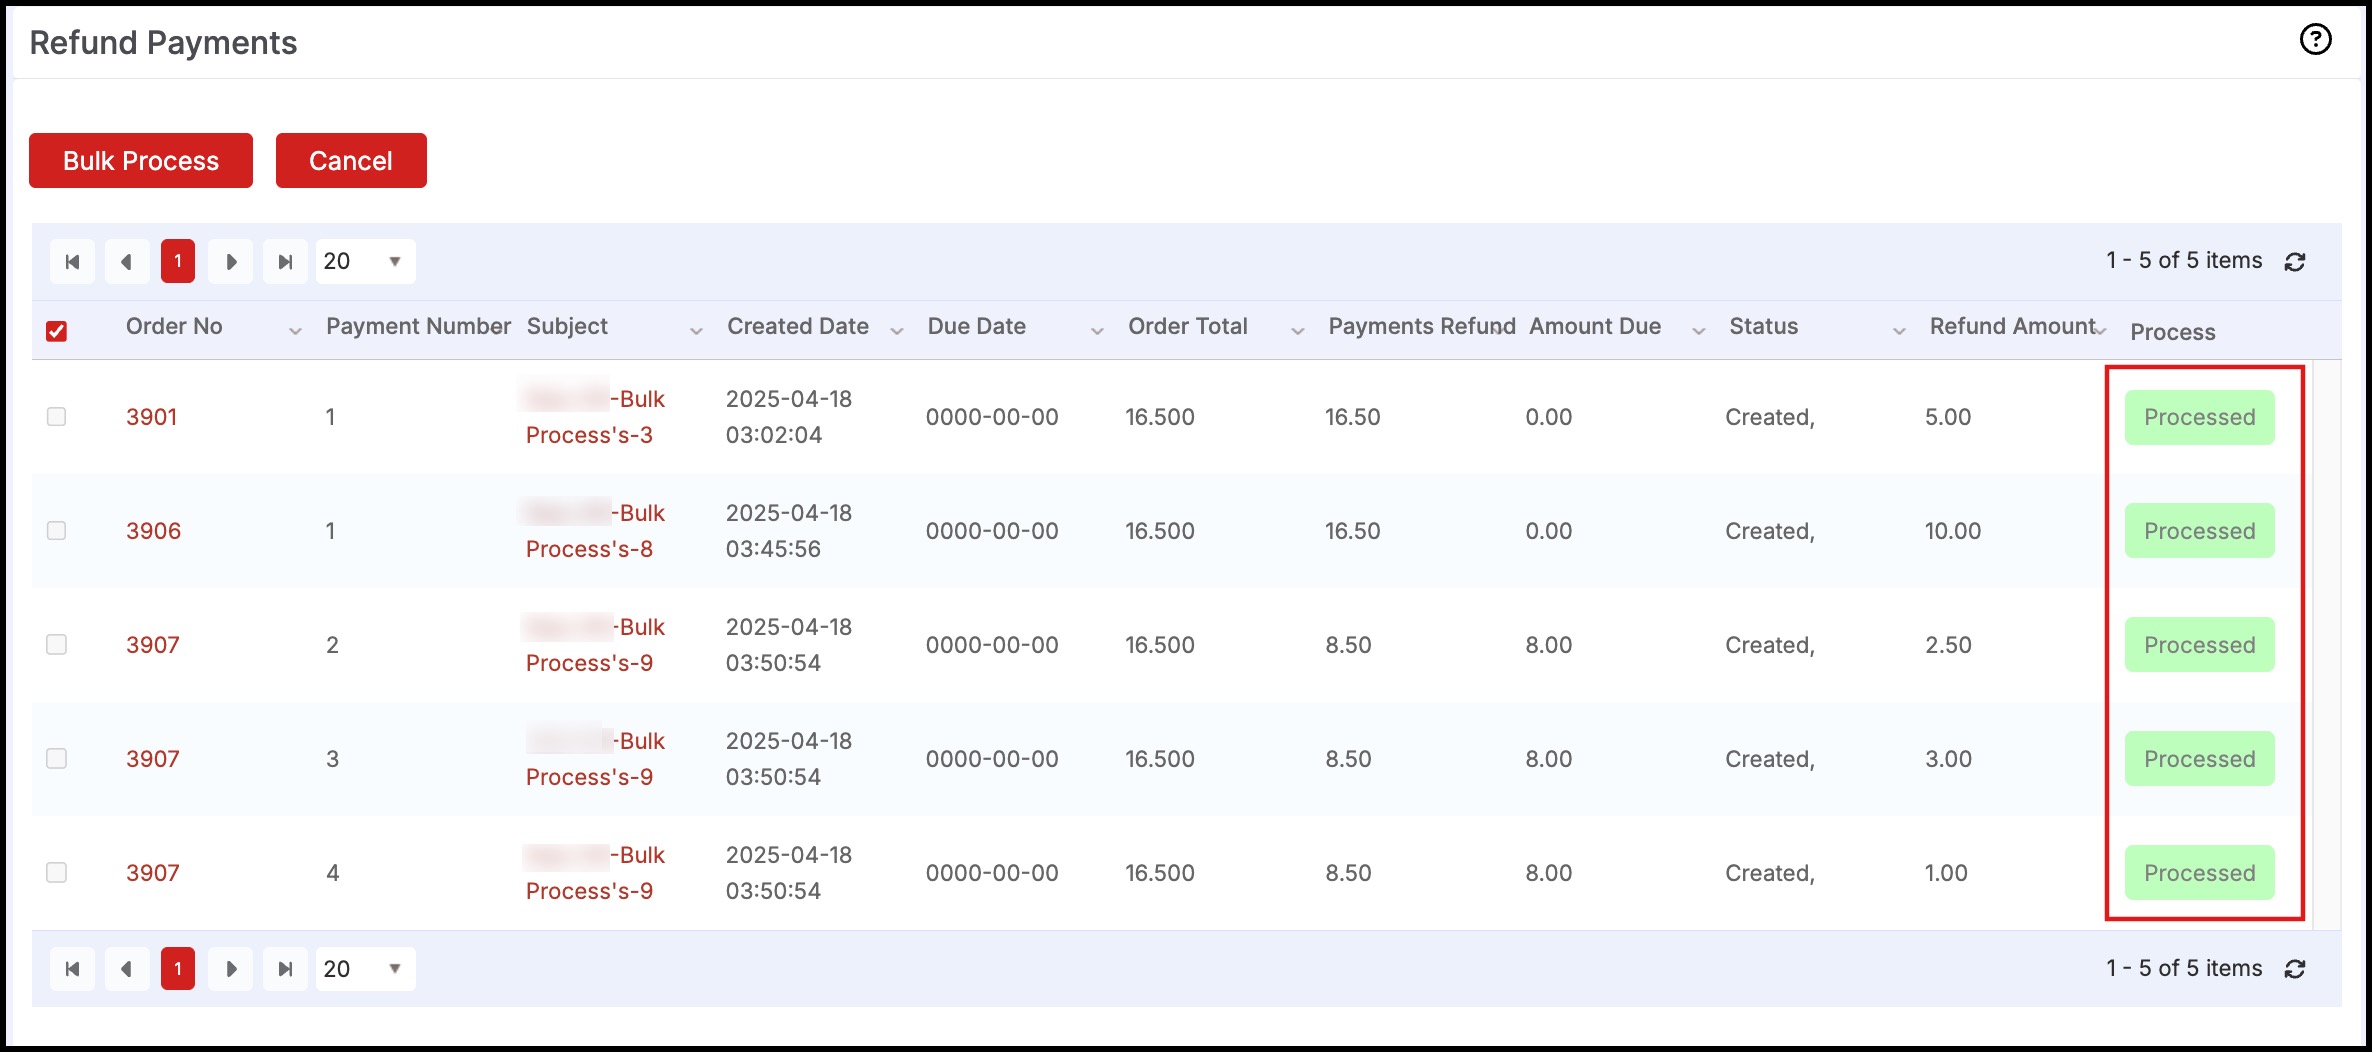Click Processed button for 3907 payment number 3
Image resolution: width=2372 pixels, height=1052 pixels.
[x=2199, y=759]
